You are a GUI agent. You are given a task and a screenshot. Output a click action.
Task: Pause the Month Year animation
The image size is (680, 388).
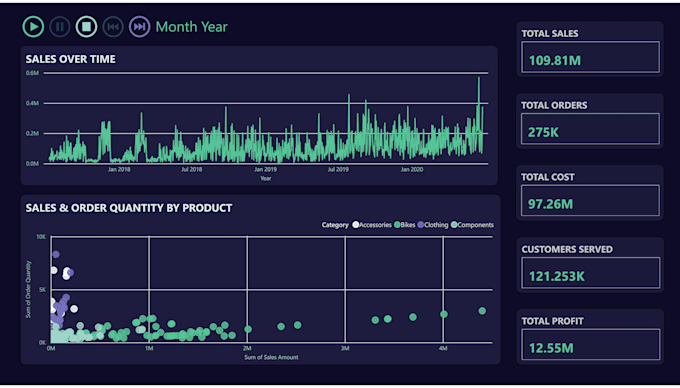pyautogui.click(x=60, y=27)
